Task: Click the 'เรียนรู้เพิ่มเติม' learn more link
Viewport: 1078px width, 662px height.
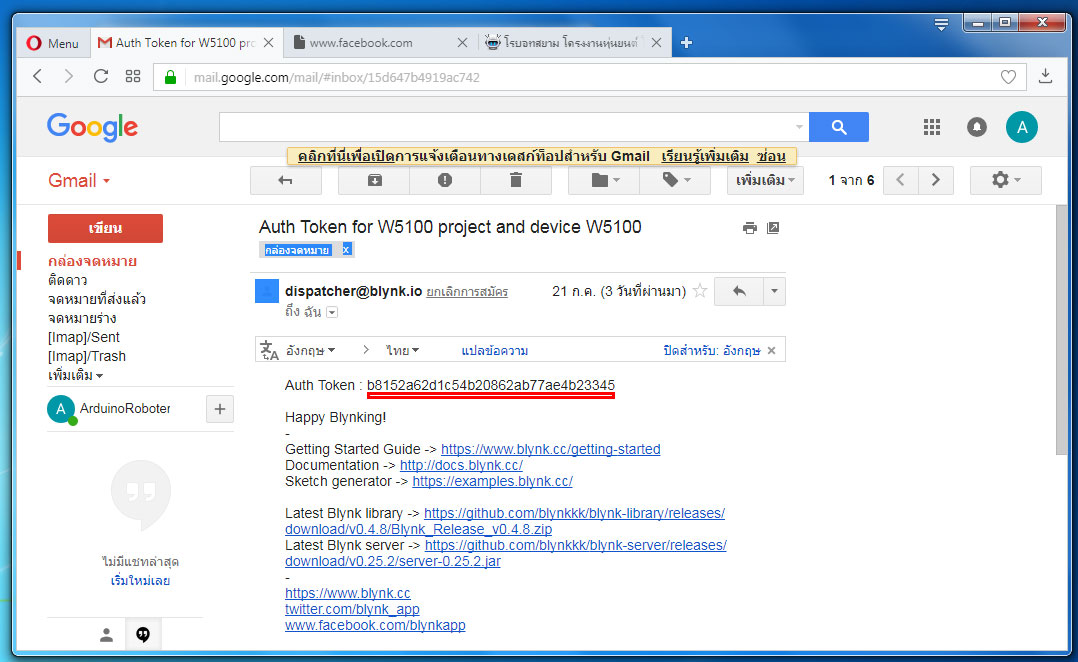Action: (x=705, y=156)
